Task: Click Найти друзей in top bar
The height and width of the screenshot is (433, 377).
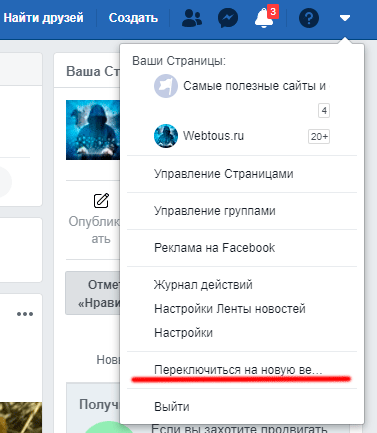Action: click(44, 18)
